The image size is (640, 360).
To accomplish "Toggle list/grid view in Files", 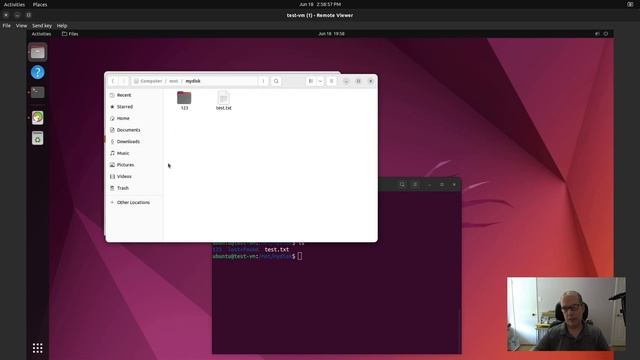I will click(x=311, y=81).
